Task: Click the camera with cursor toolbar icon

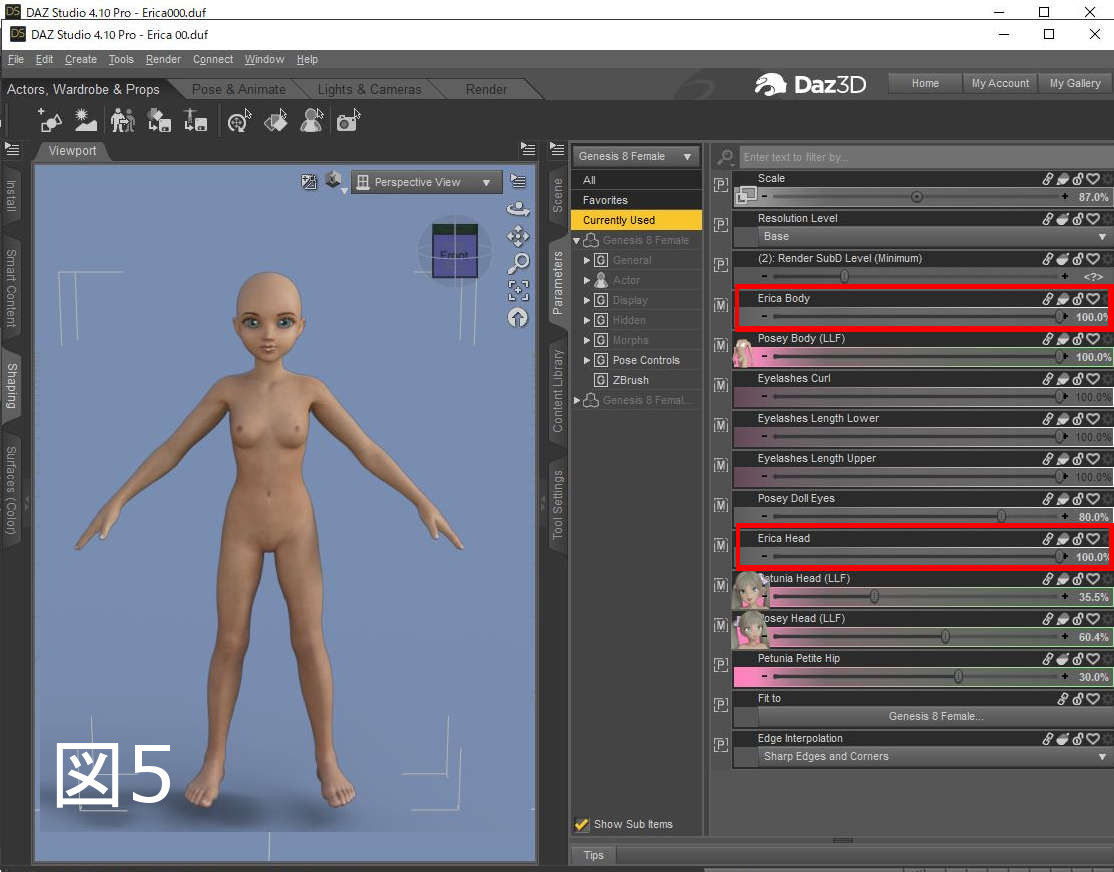Action: (348, 121)
